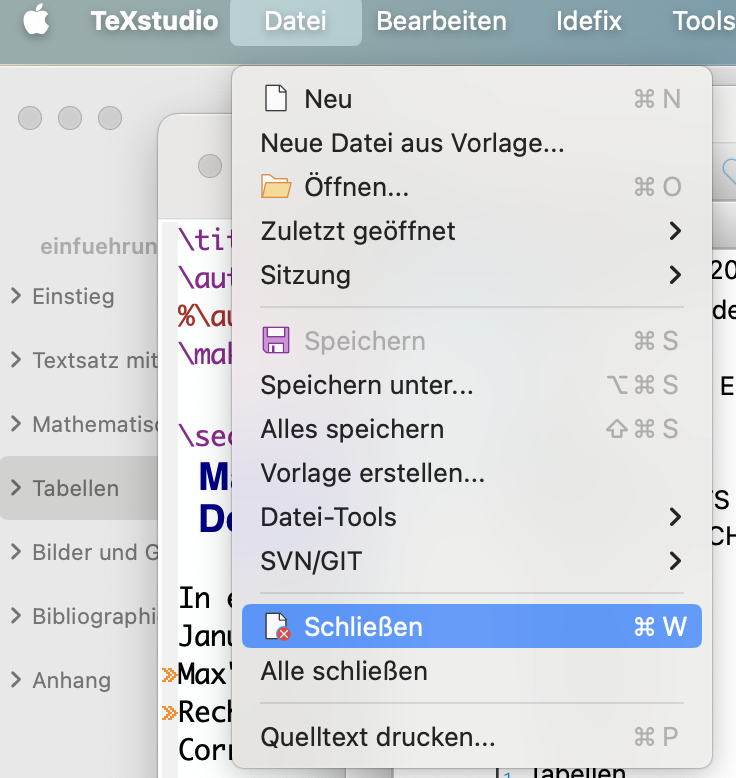Select Tabellen in the sidebar
Image resolution: width=736 pixels, height=778 pixels.
75,488
